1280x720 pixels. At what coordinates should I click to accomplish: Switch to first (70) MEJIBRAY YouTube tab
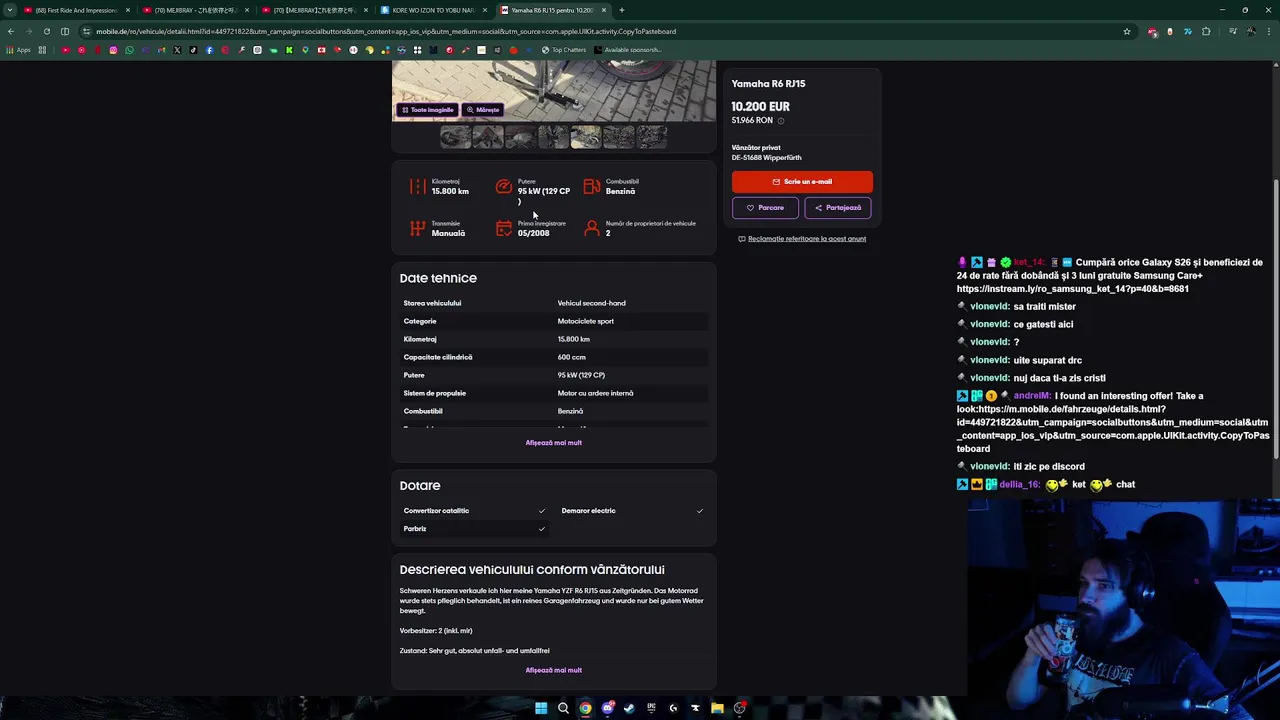tap(195, 10)
